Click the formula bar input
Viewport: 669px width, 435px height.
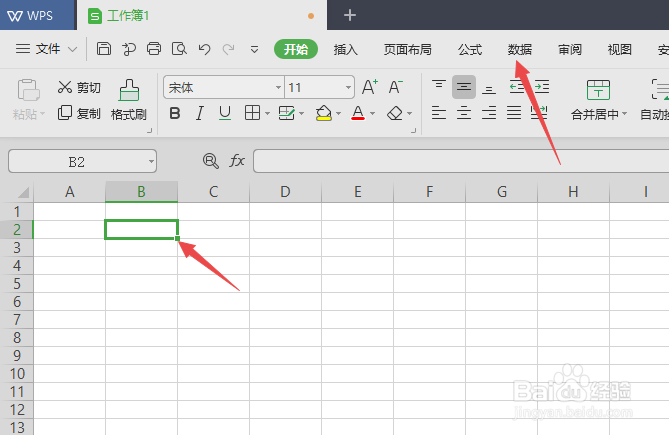pyautogui.click(x=461, y=161)
